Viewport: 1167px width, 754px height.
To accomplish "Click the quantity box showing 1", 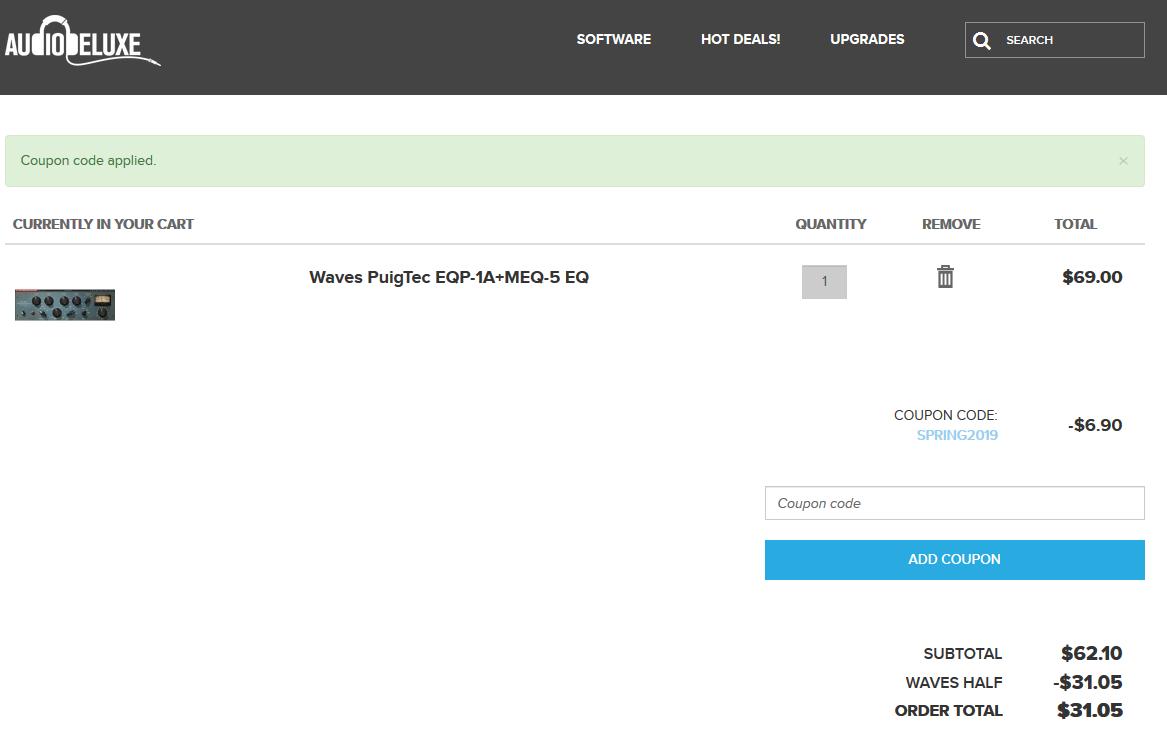I will [824, 281].
